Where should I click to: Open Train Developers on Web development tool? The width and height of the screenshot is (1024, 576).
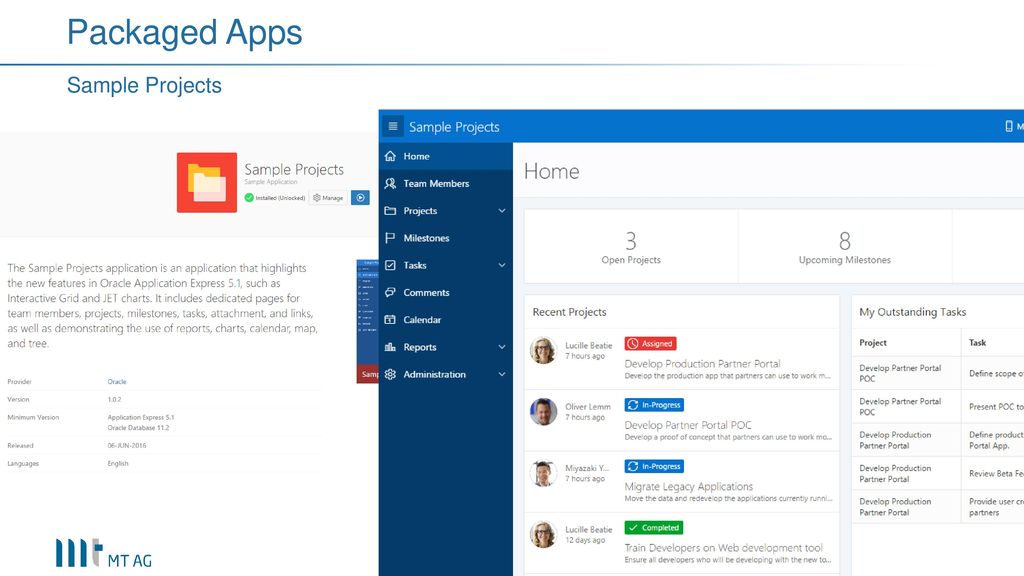click(723, 548)
